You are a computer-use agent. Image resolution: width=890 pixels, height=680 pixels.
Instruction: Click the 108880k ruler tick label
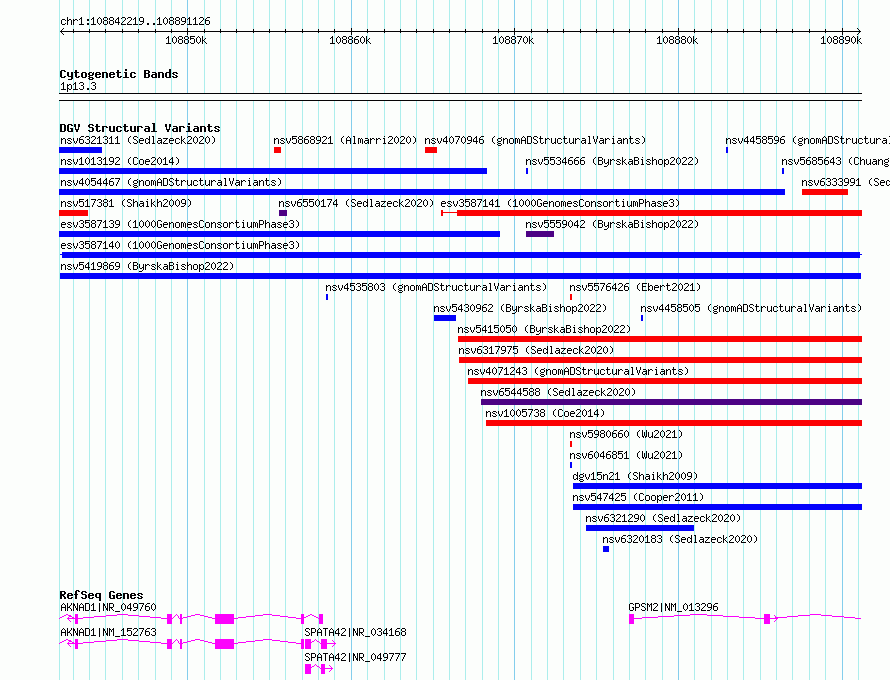click(677, 40)
